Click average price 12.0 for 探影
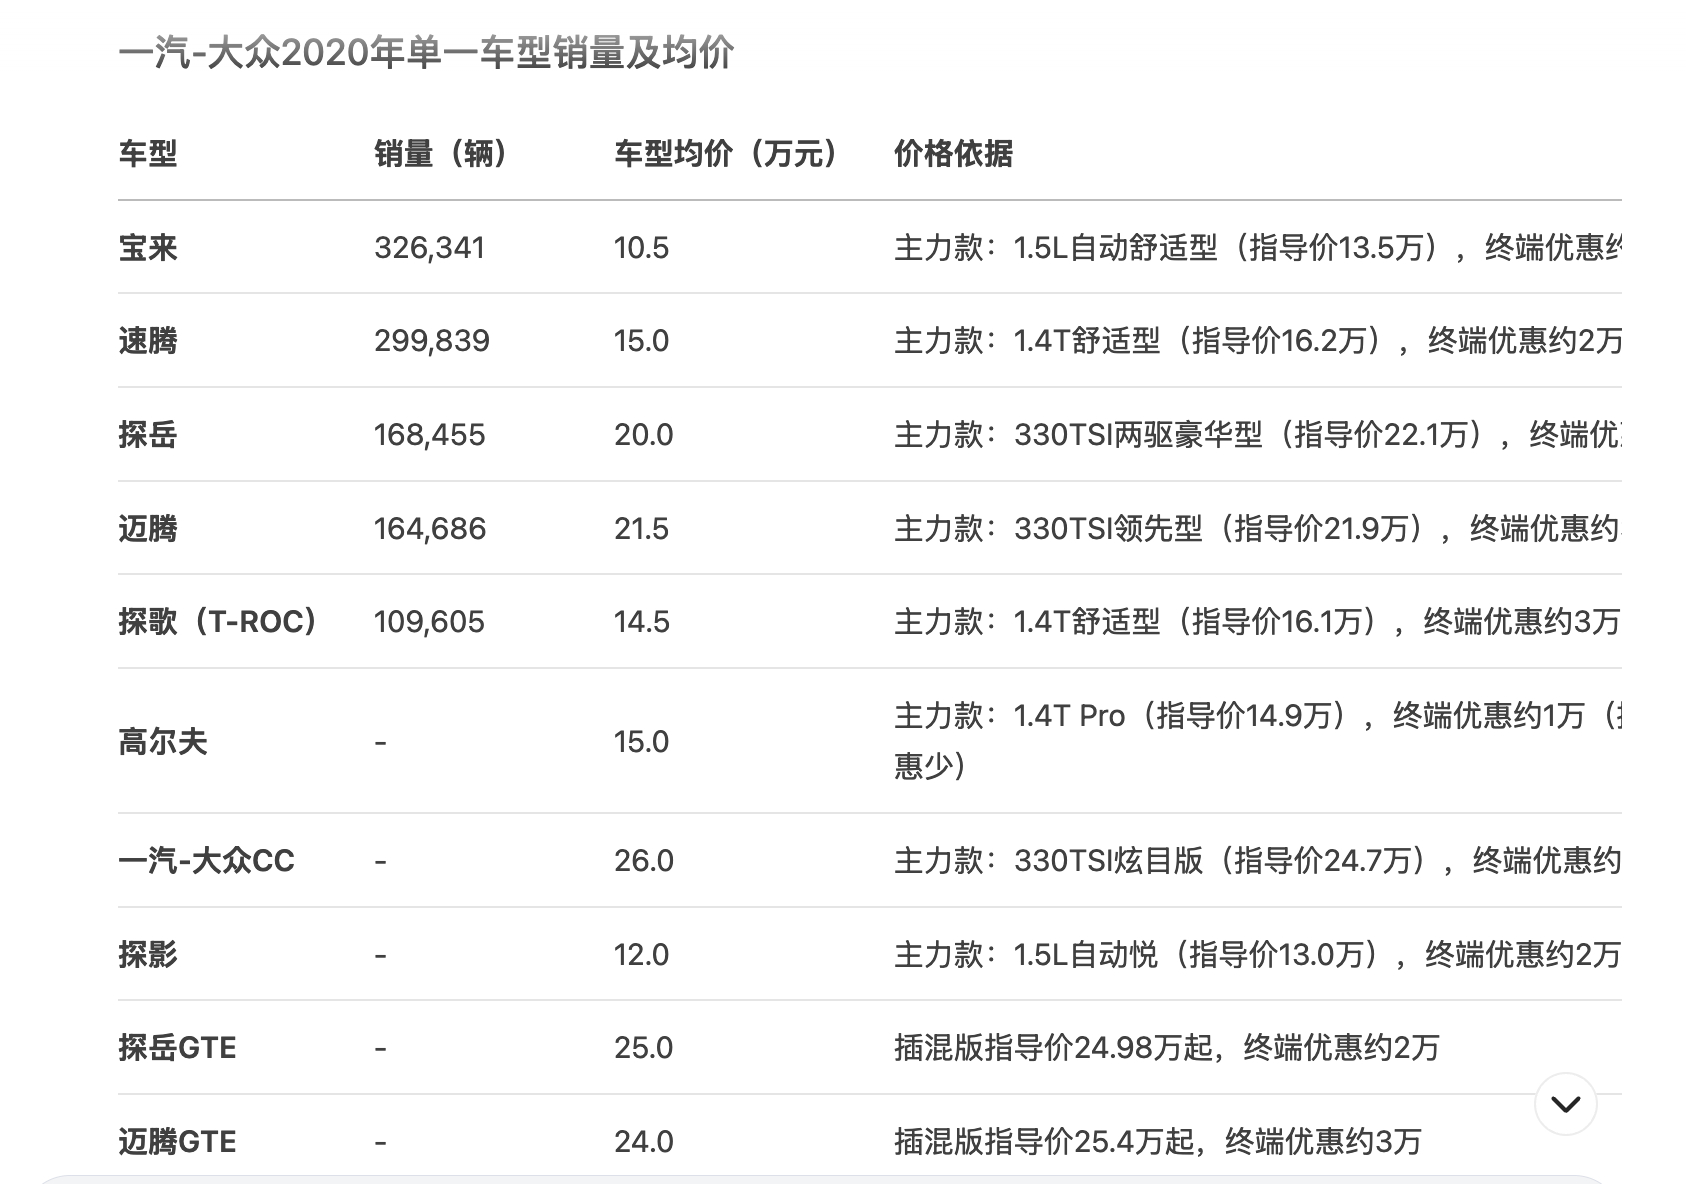The width and height of the screenshot is (1686, 1184). [641, 955]
